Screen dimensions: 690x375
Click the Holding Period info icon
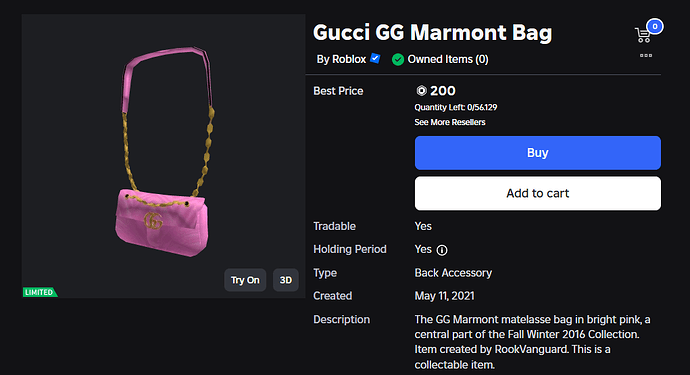(x=442, y=250)
